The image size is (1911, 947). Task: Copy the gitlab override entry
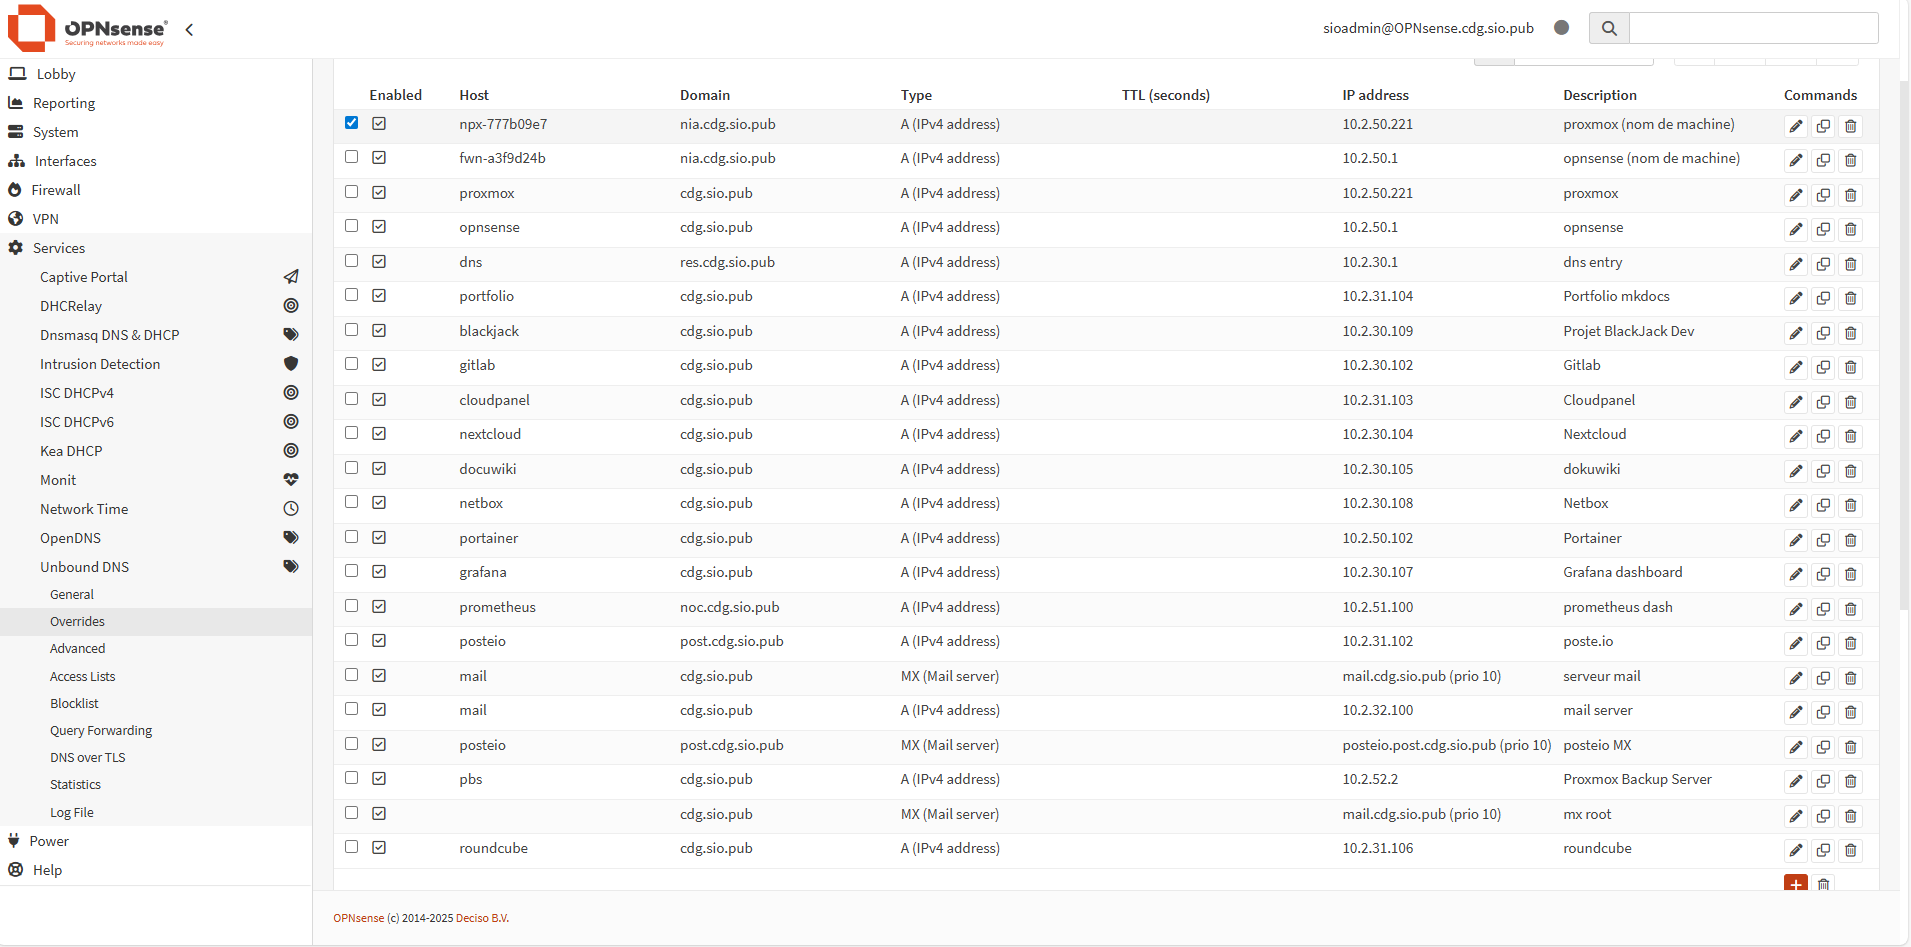[x=1822, y=367]
